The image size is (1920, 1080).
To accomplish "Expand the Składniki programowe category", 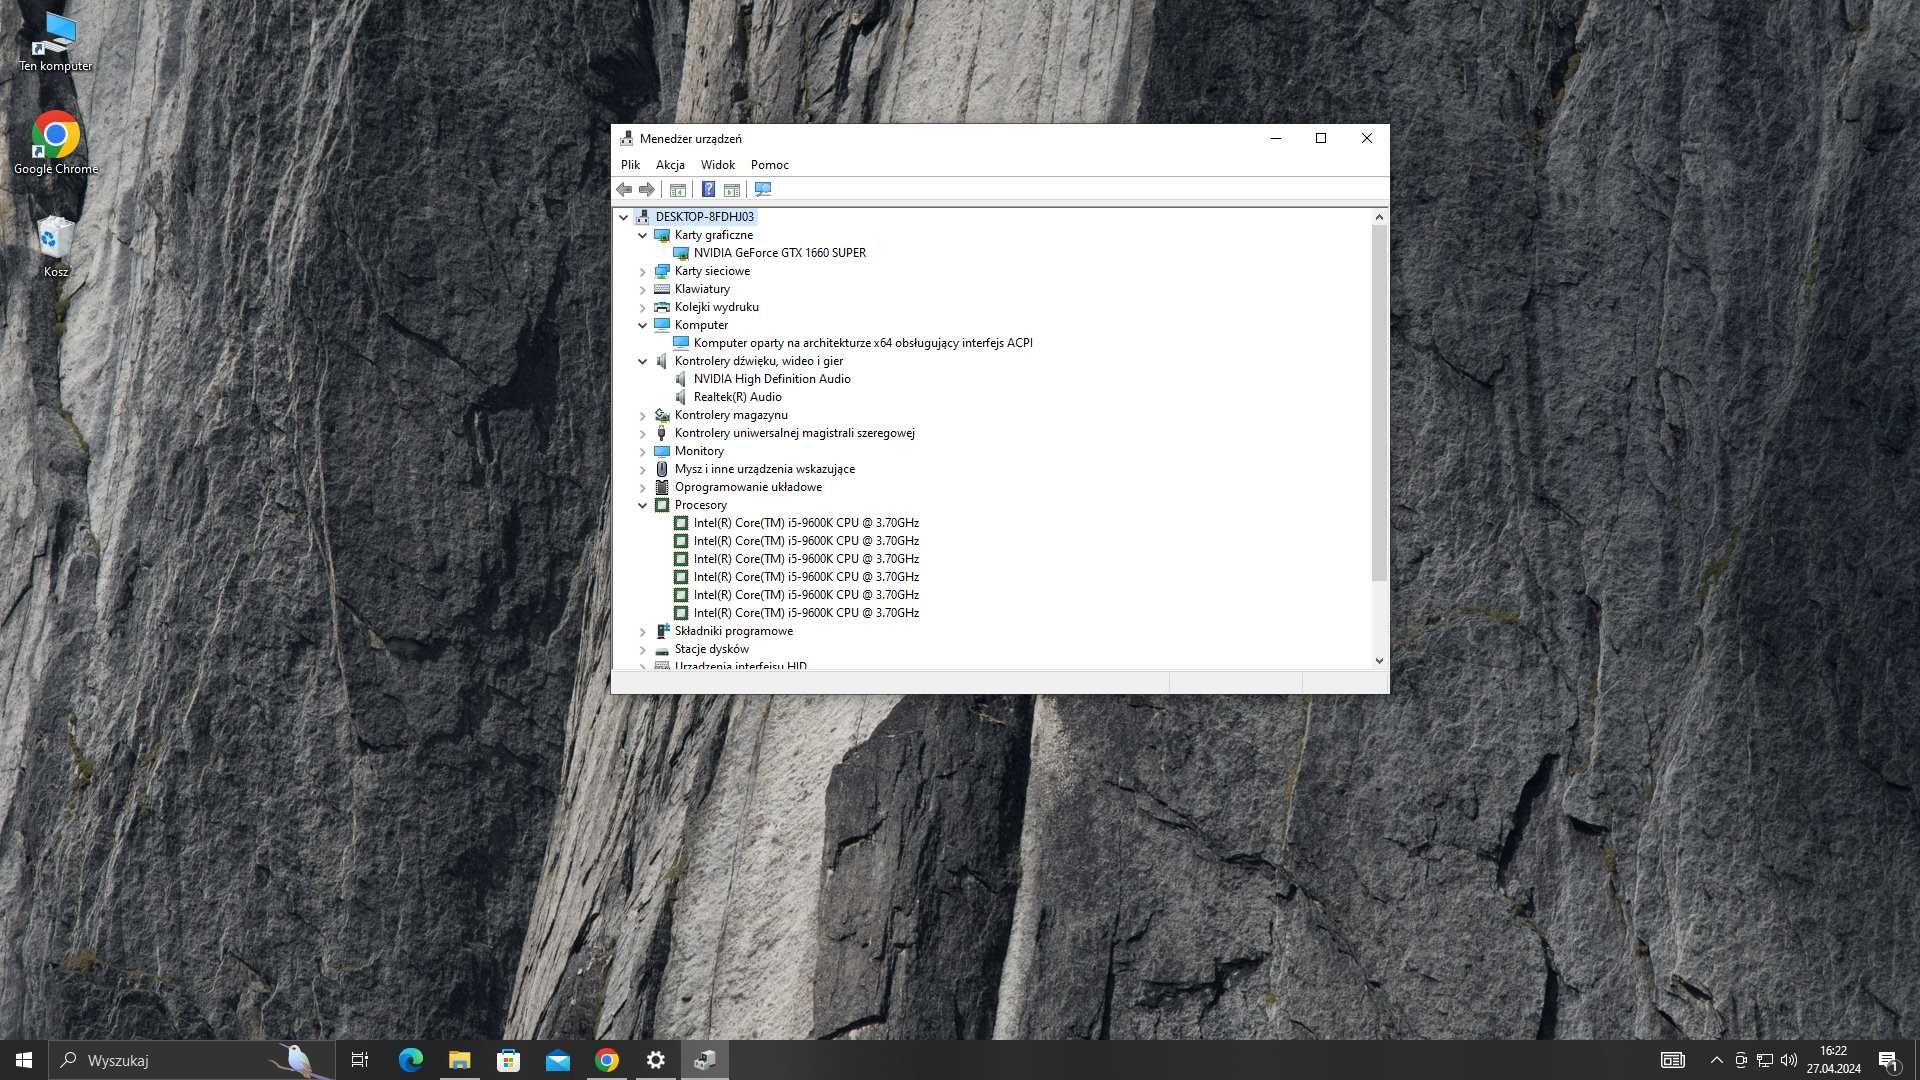I will [642, 631].
